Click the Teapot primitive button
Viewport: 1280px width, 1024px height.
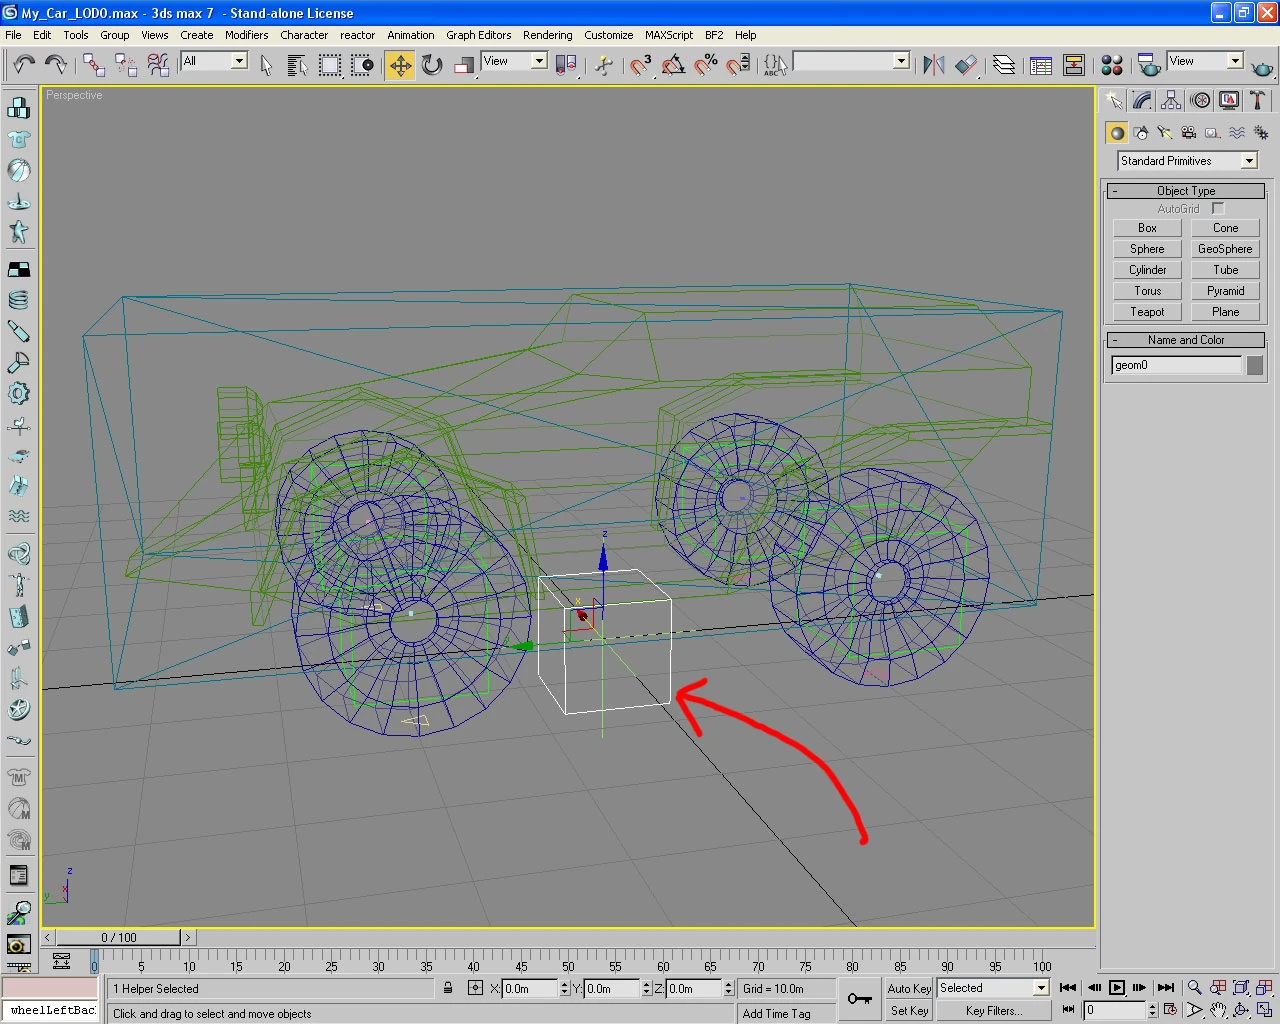click(1147, 312)
